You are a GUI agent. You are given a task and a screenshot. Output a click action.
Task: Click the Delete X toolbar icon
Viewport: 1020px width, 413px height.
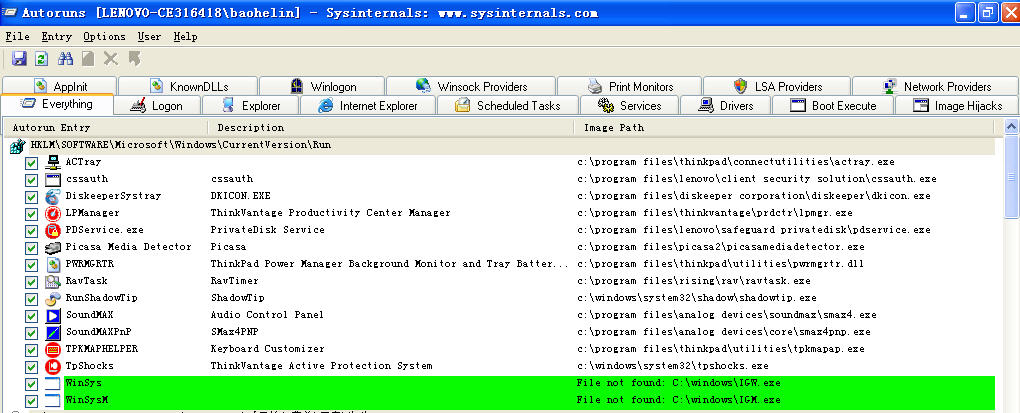coord(111,59)
